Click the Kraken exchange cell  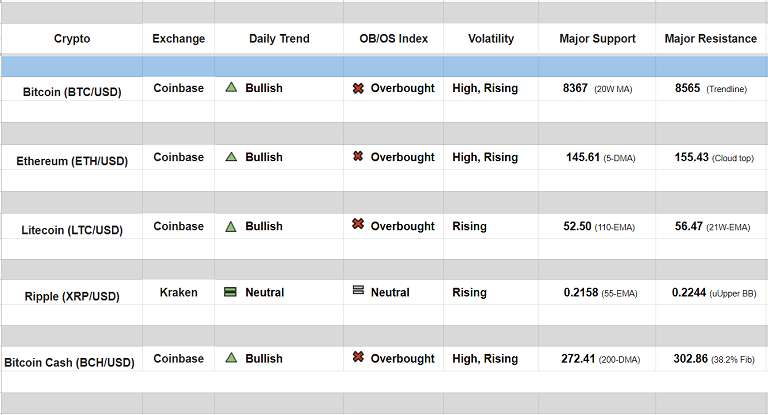point(178,293)
